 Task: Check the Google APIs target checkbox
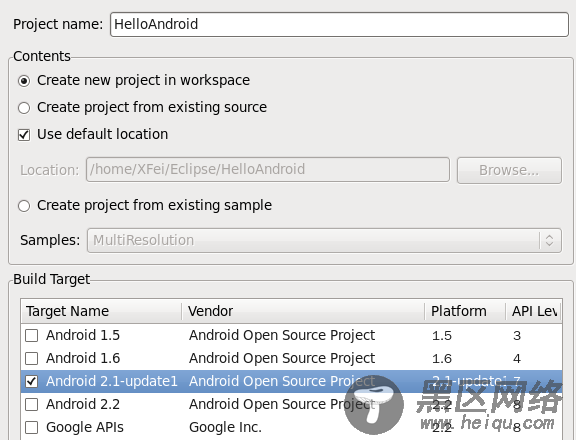pos(31,427)
